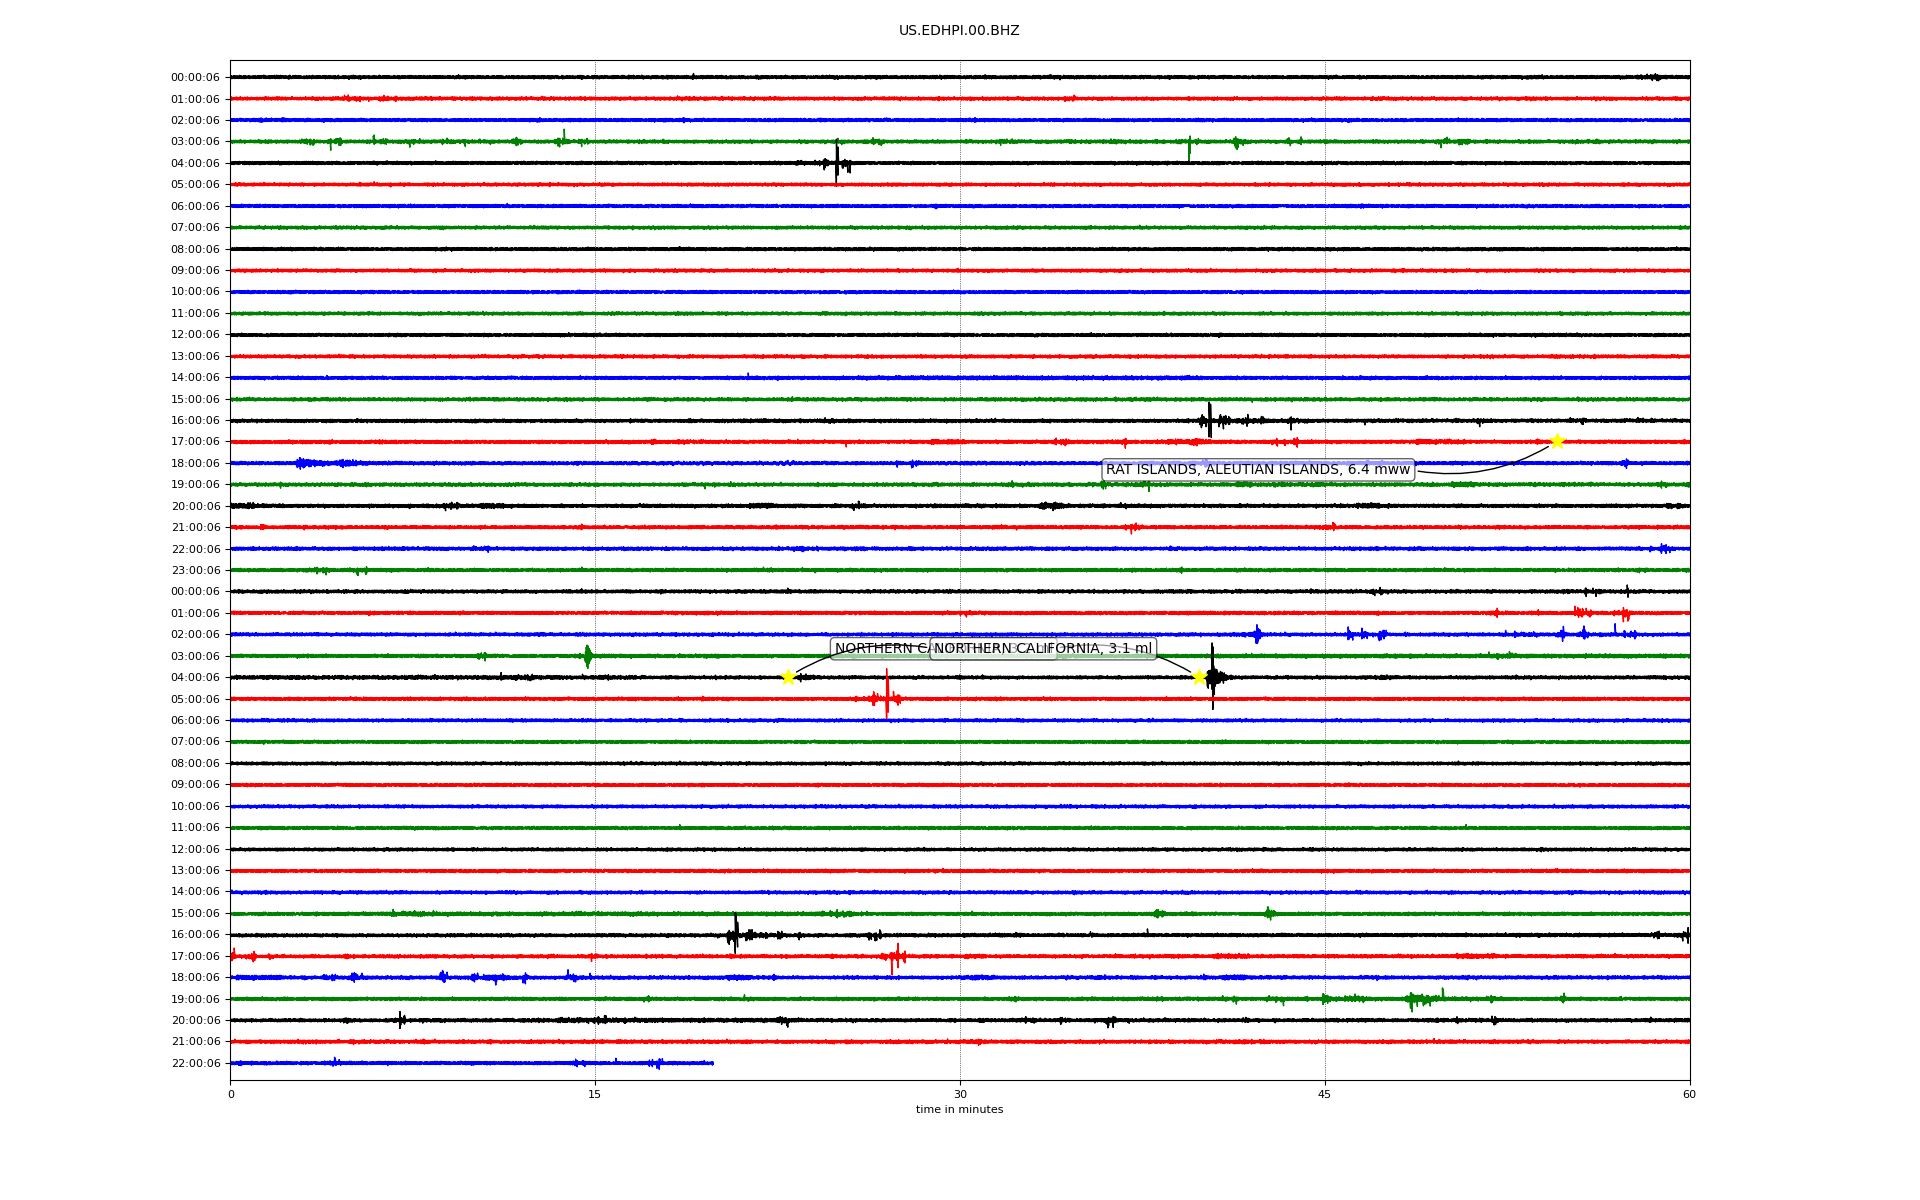The height and width of the screenshot is (1200, 1920).
Task: Click the x-axis tick label 45
Action: tap(1324, 1094)
